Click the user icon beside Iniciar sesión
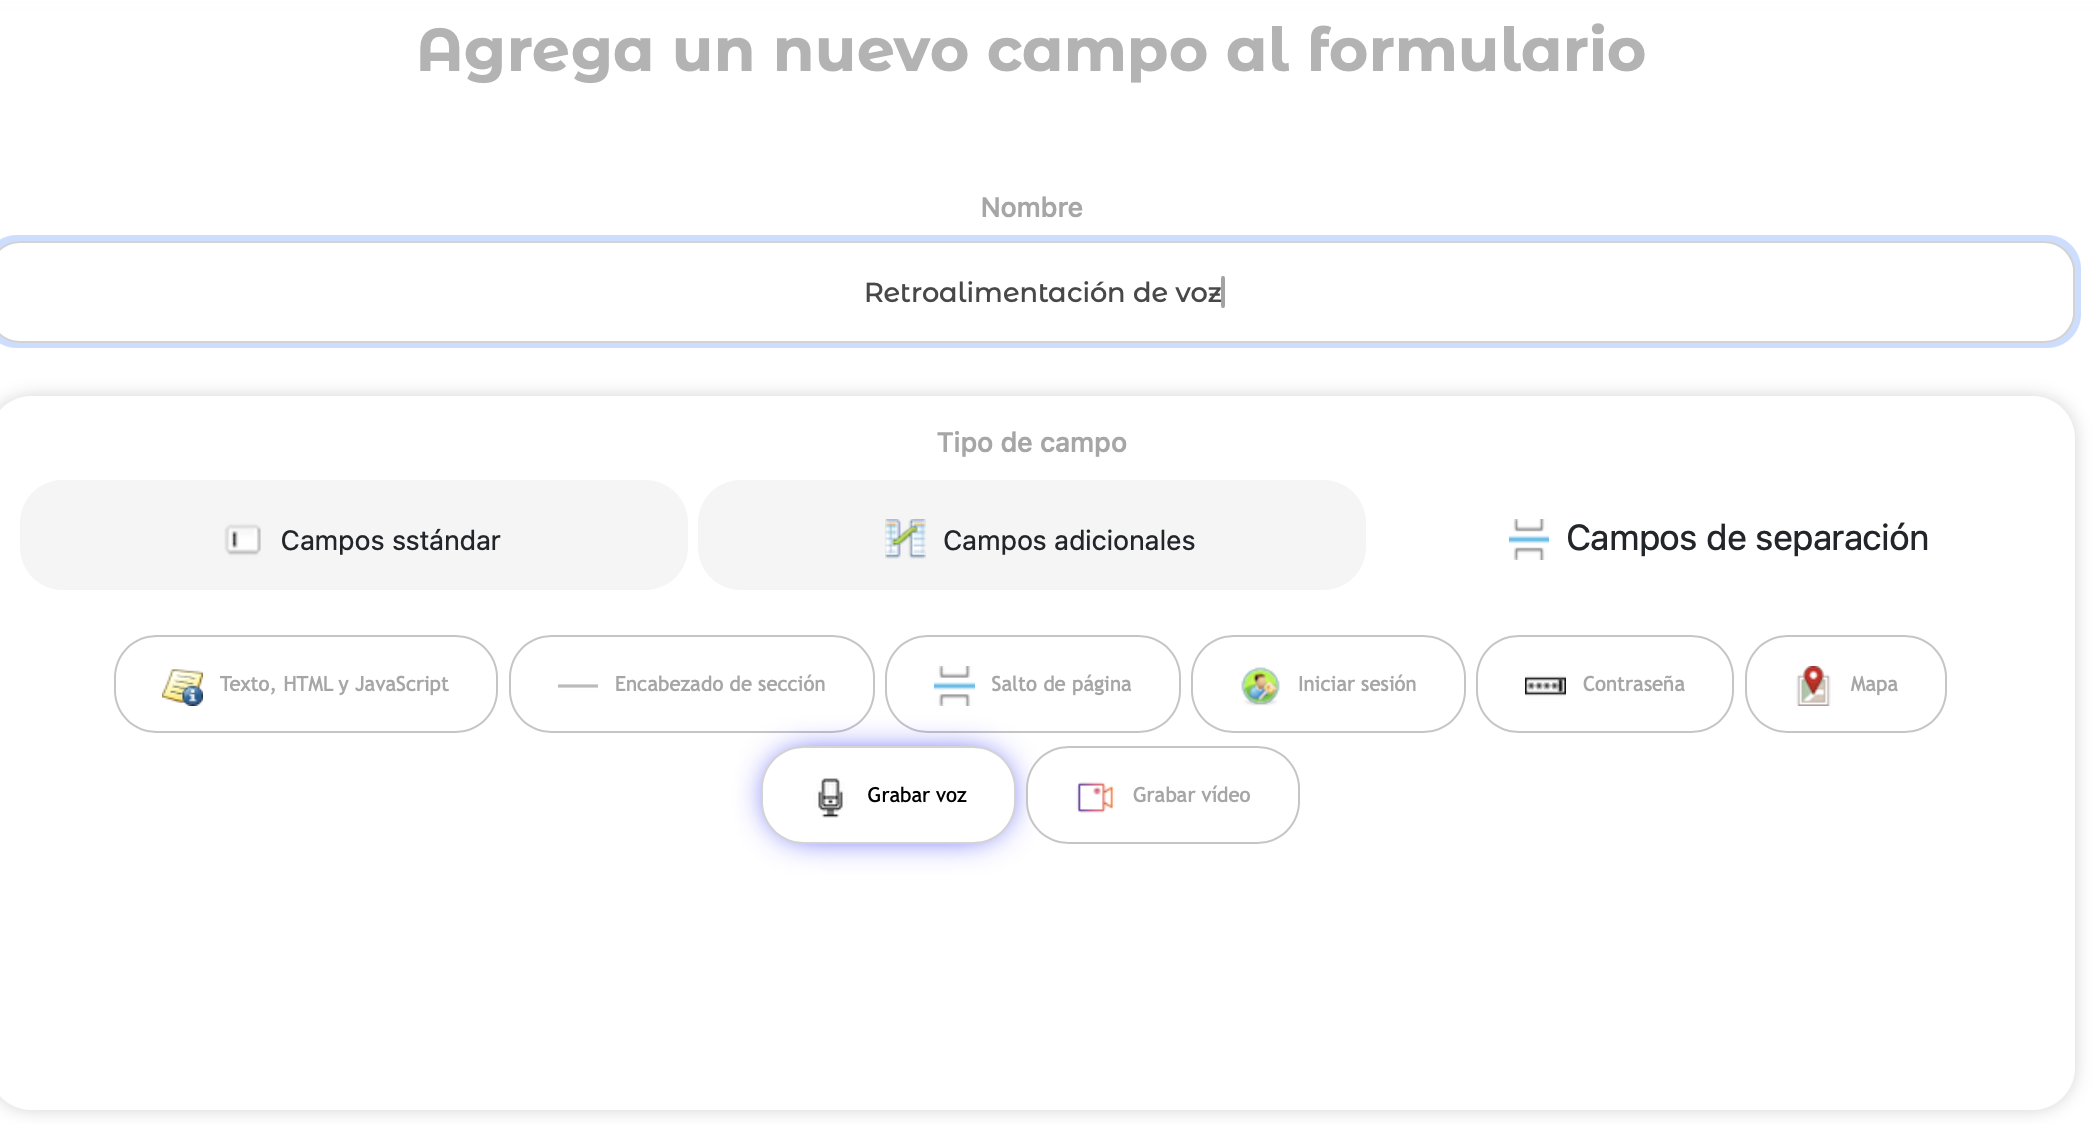Viewport: 2100px width, 1124px height. pyautogui.click(x=1260, y=685)
